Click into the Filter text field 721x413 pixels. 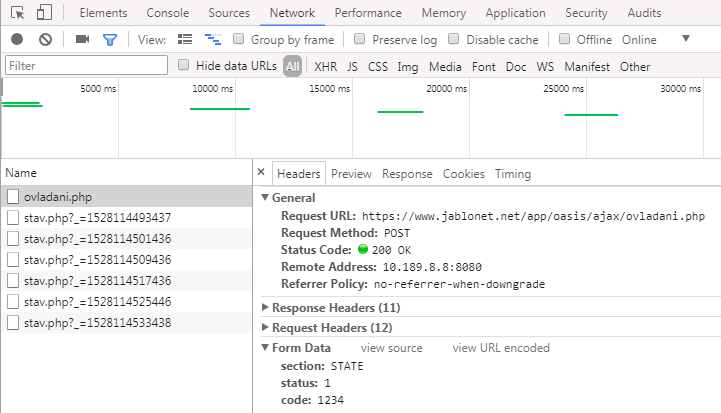pos(85,65)
